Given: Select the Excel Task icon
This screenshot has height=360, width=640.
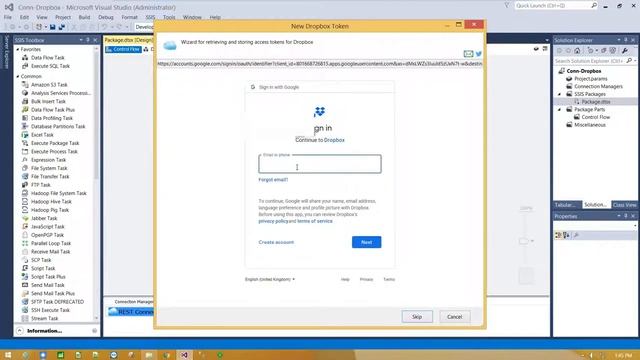Looking at the screenshot, I should [x=25, y=135].
